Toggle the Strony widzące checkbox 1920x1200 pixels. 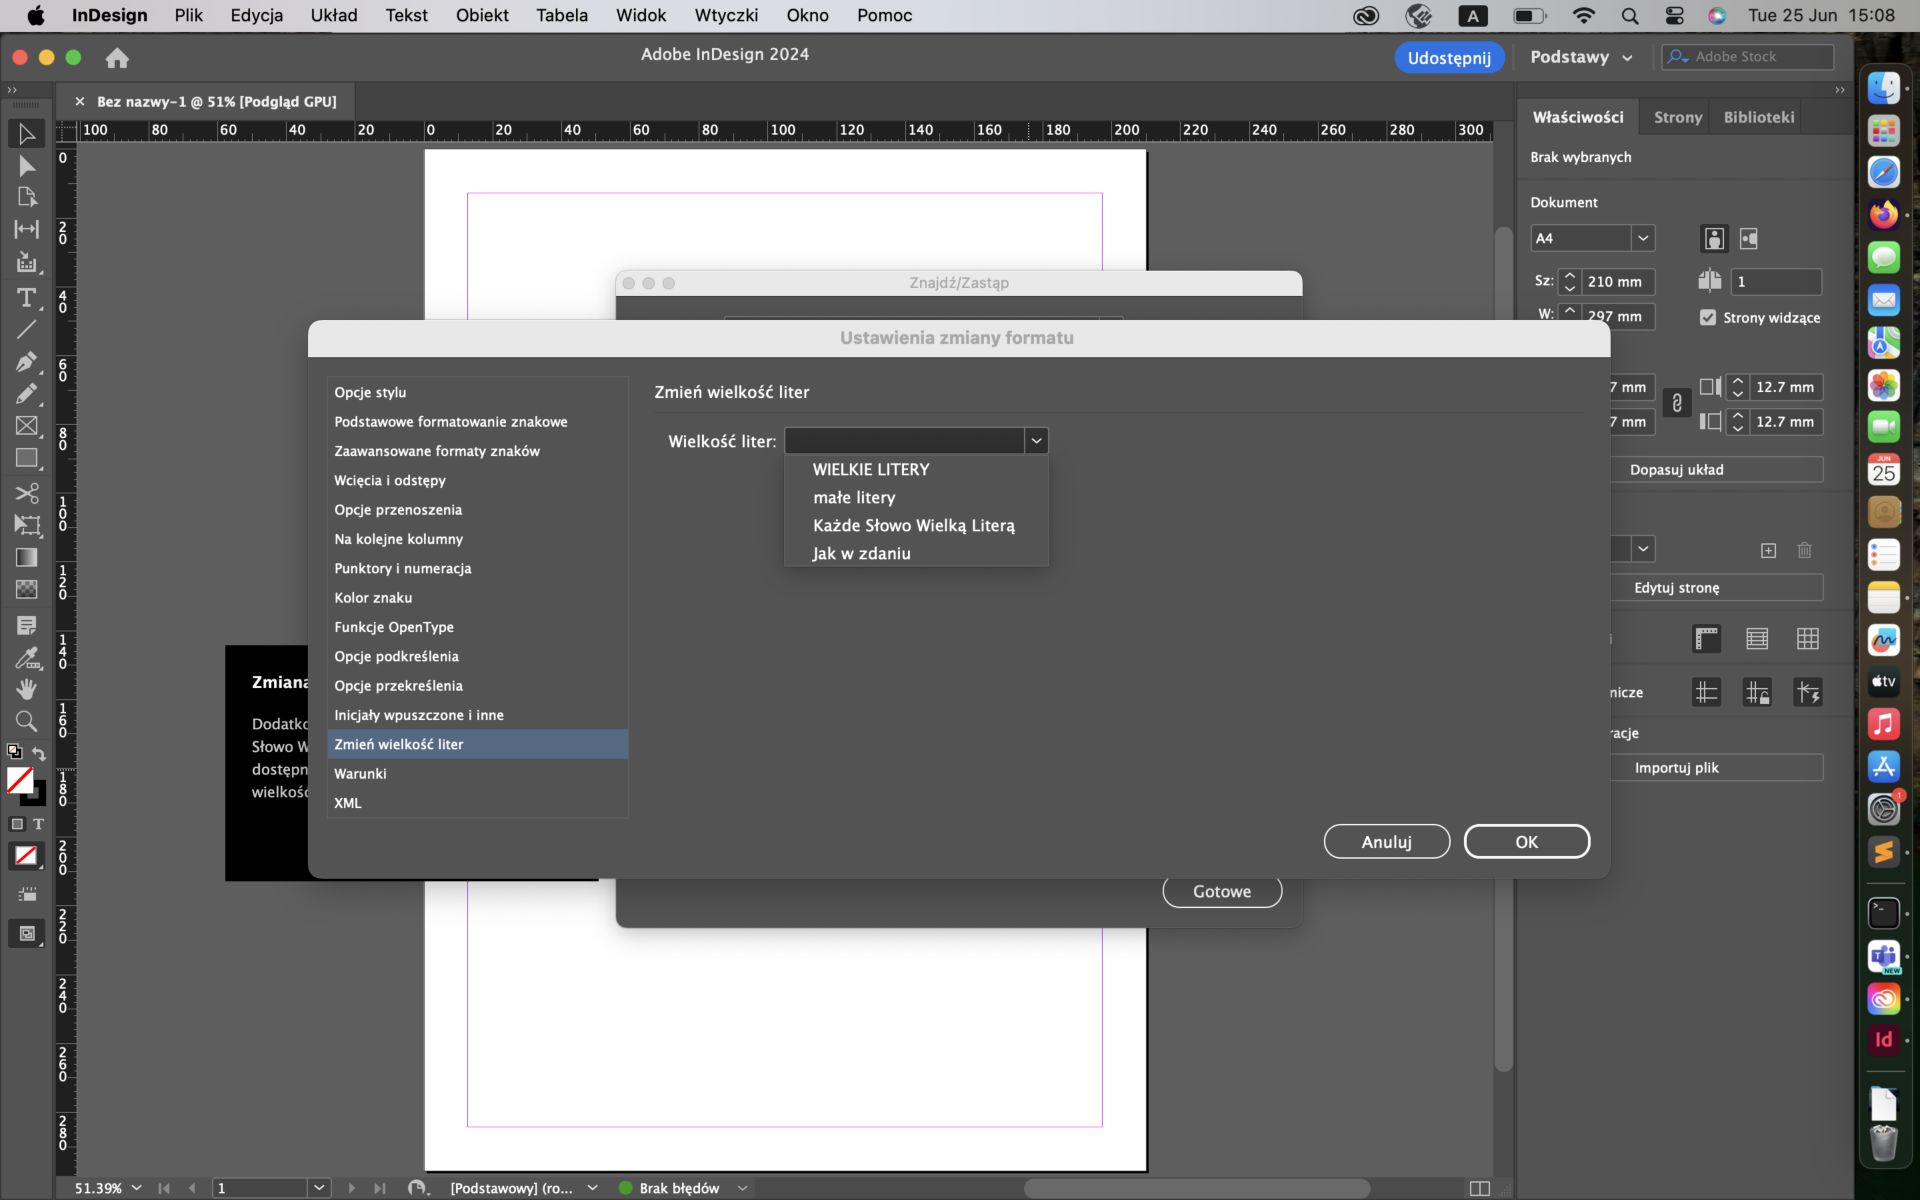tap(1708, 317)
